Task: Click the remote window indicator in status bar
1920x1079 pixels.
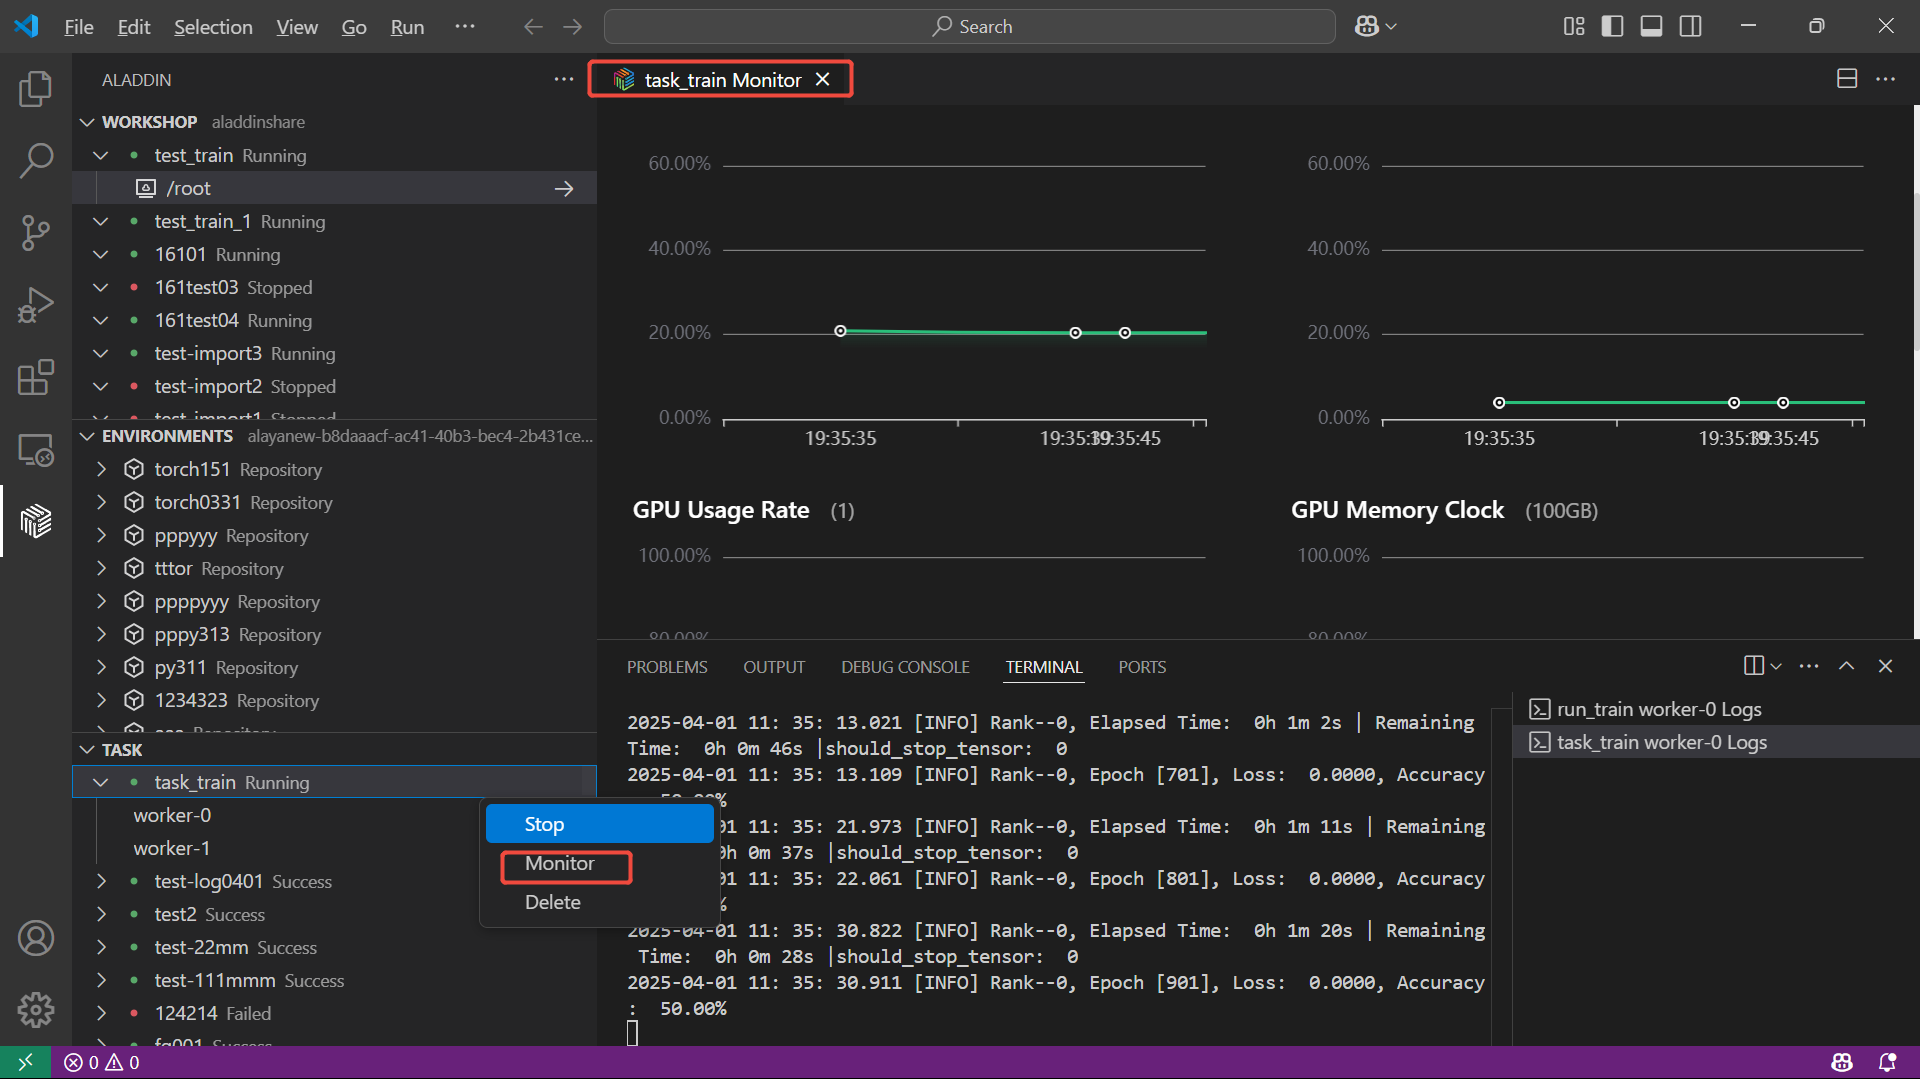Action: coord(25,1062)
